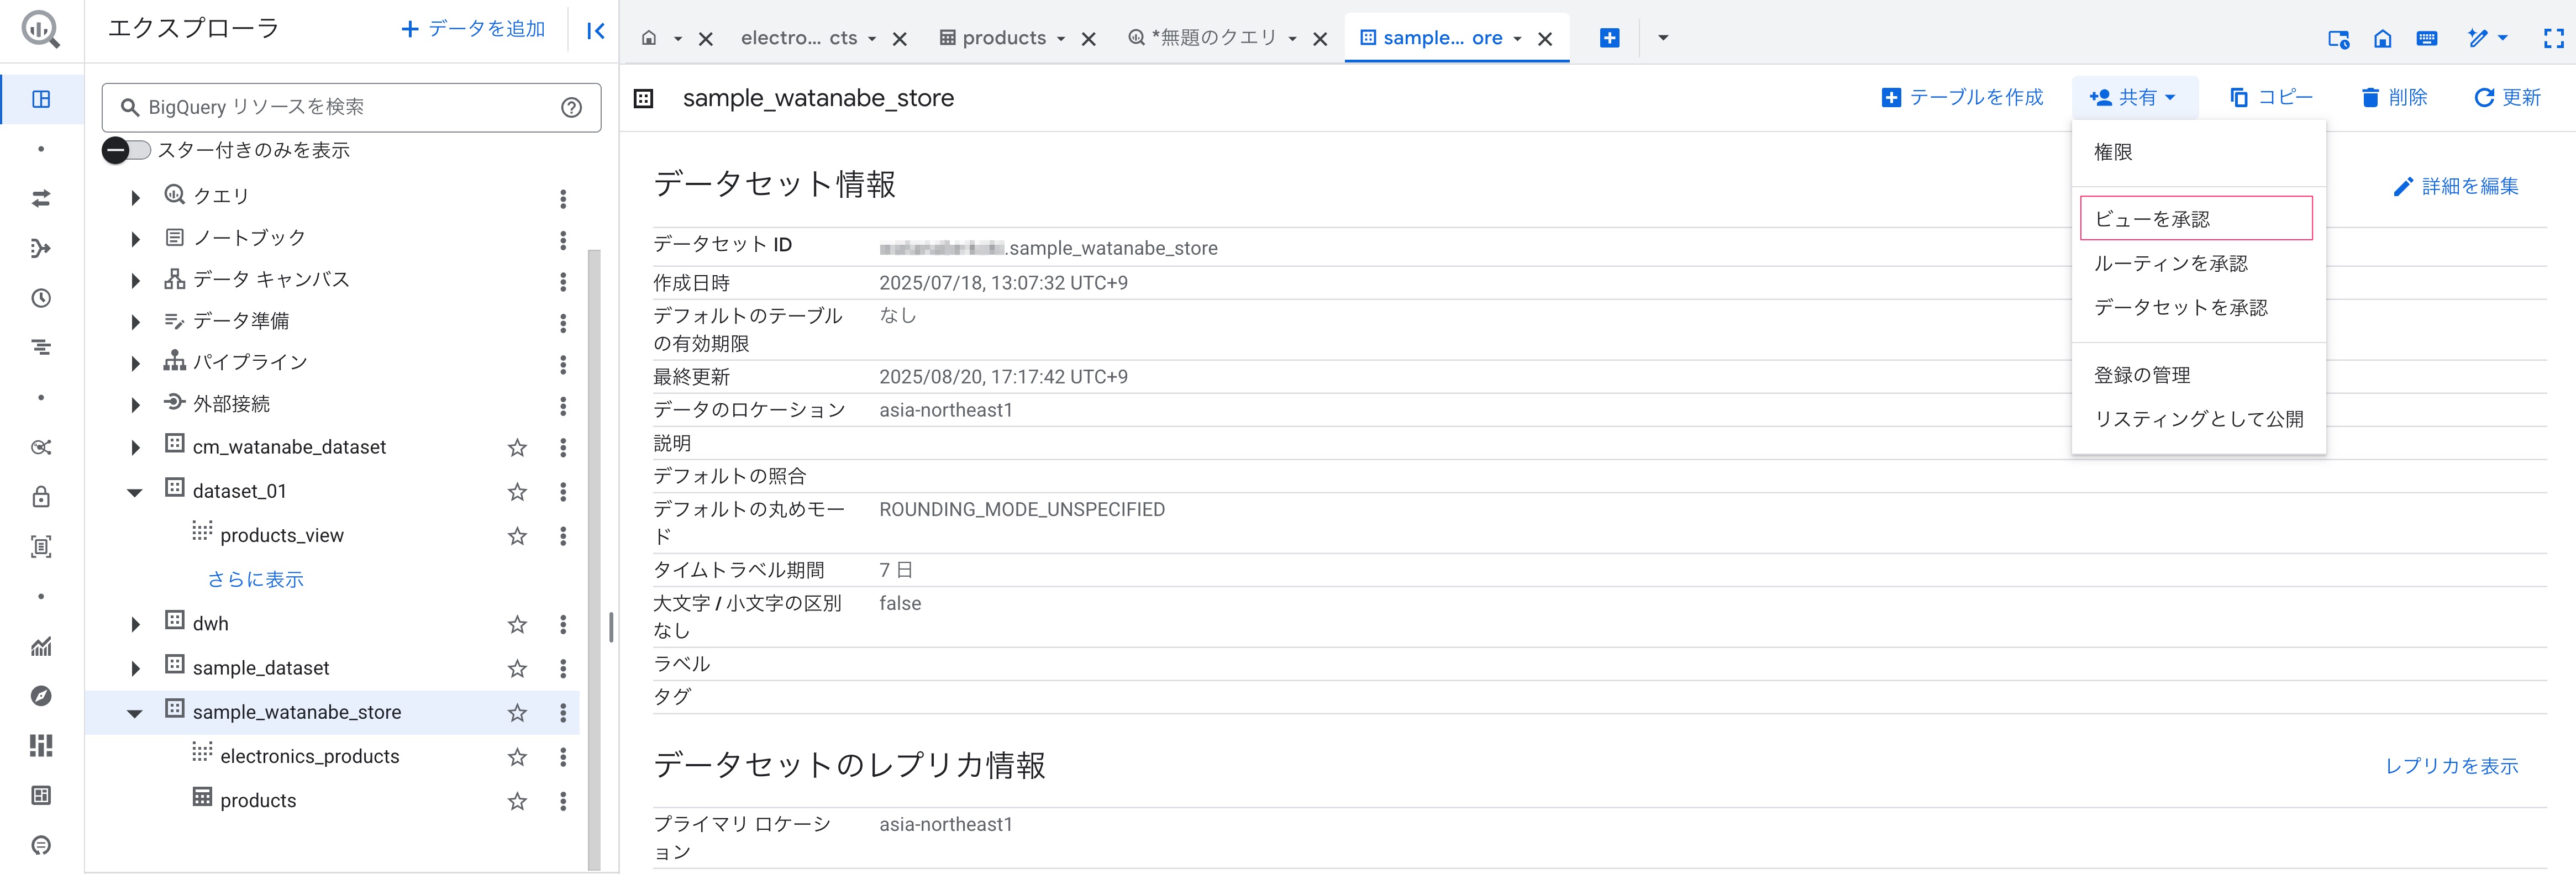Open more options for クエリ row

pyautogui.click(x=563, y=198)
